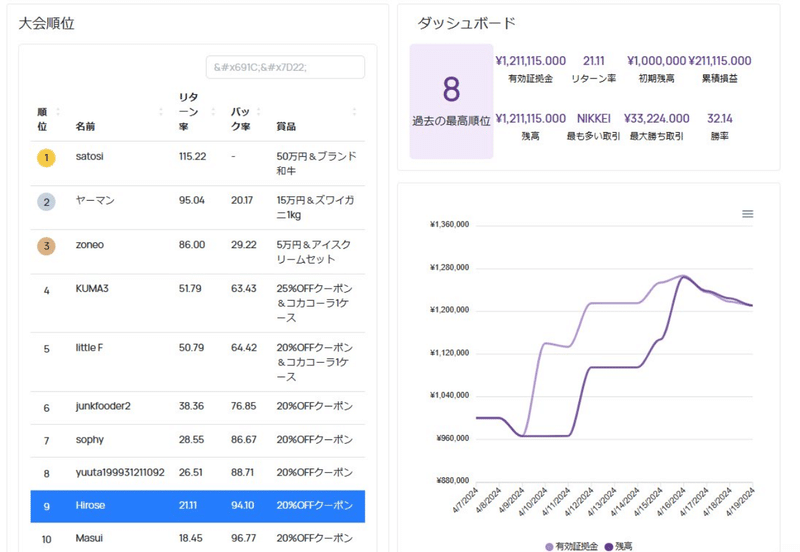Click the ダッシュボード panel heading
Image resolution: width=800 pixels, height=552 pixels.
click(x=466, y=23)
